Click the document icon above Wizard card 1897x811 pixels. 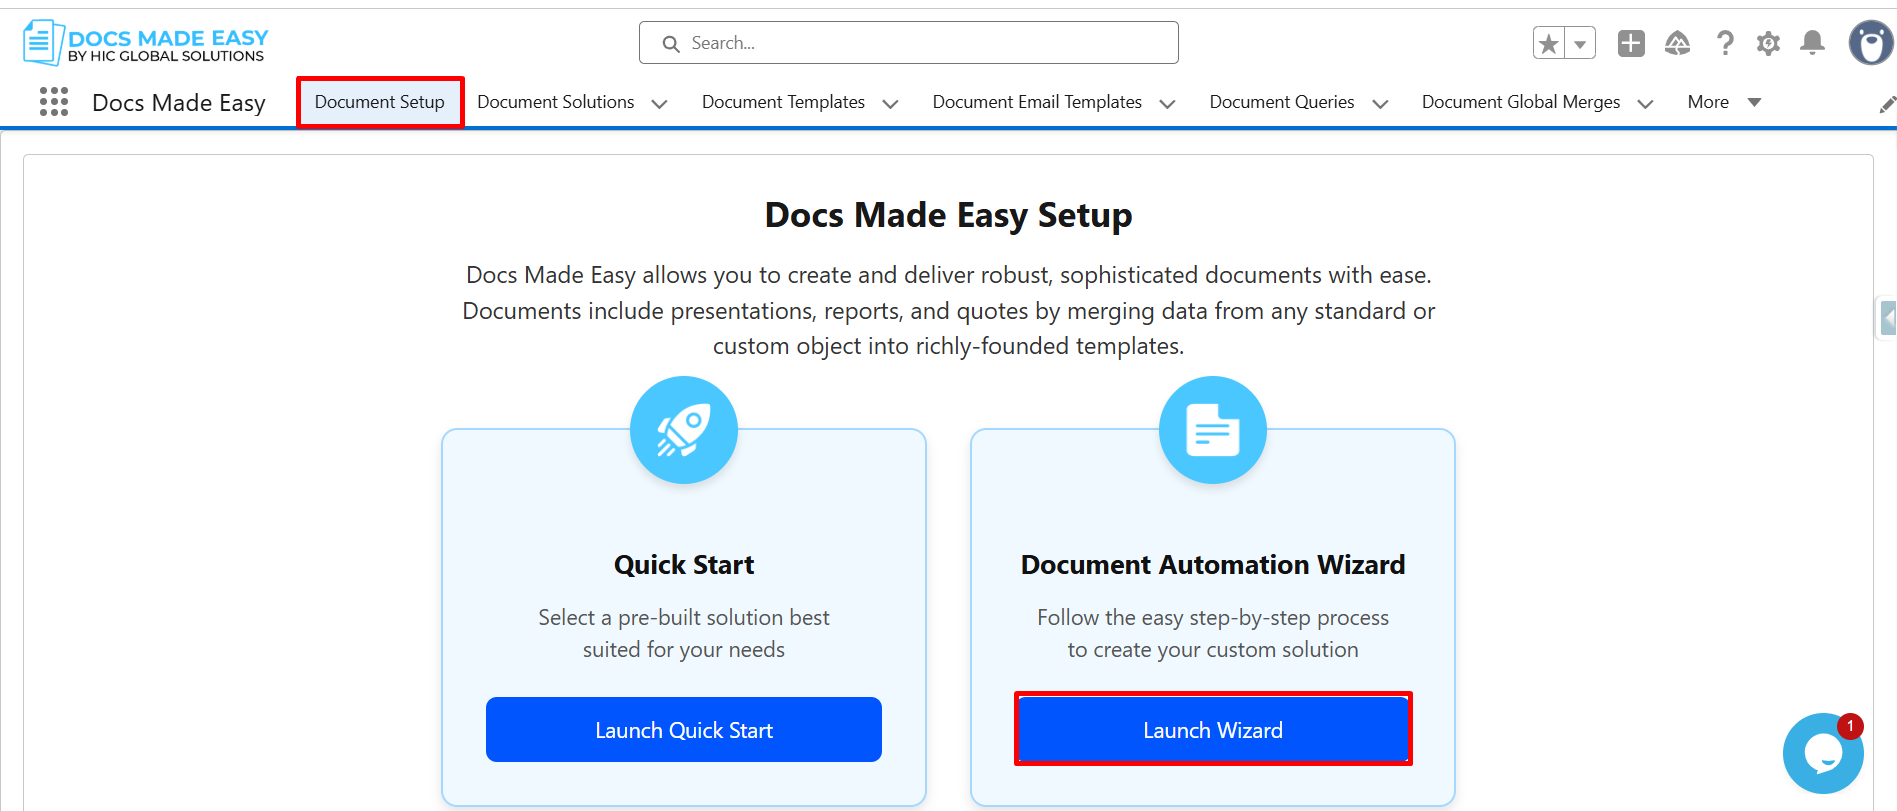coord(1213,430)
